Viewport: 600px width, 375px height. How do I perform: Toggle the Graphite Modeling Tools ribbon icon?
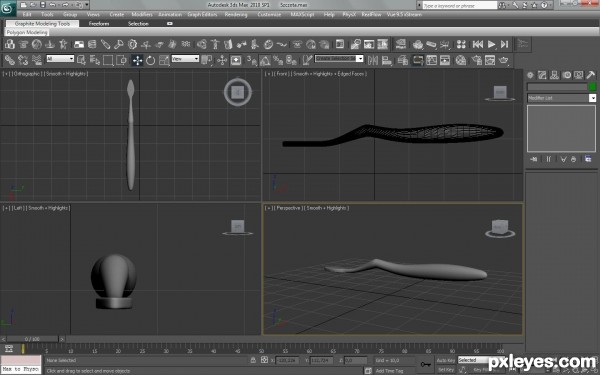(417, 60)
